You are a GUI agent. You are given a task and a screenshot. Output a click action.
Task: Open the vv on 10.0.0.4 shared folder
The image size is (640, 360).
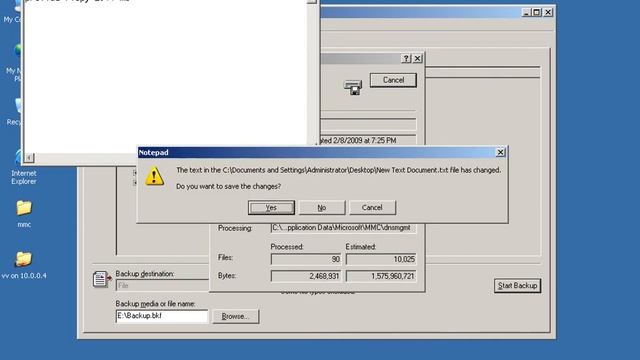coord(24,265)
